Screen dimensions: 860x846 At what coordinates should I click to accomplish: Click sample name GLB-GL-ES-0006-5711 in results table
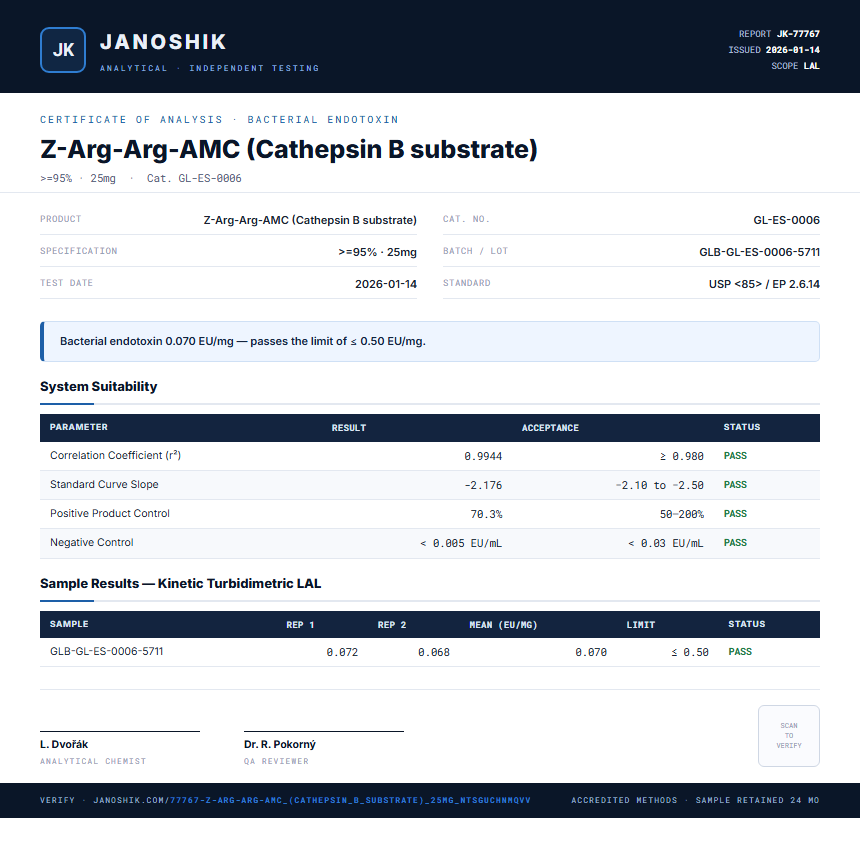[106, 651]
